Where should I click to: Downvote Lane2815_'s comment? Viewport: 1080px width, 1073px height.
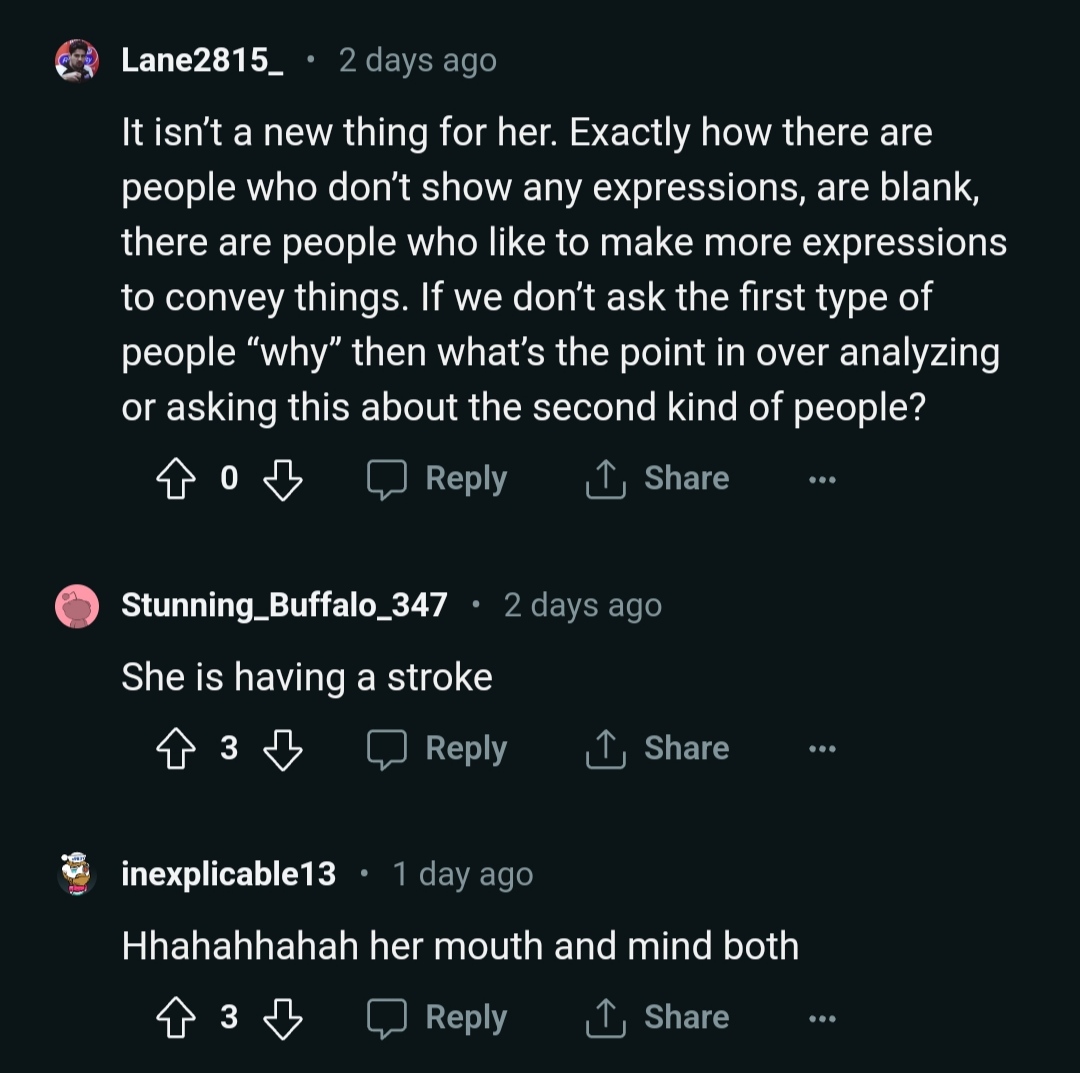pyautogui.click(x=282, y=479)
